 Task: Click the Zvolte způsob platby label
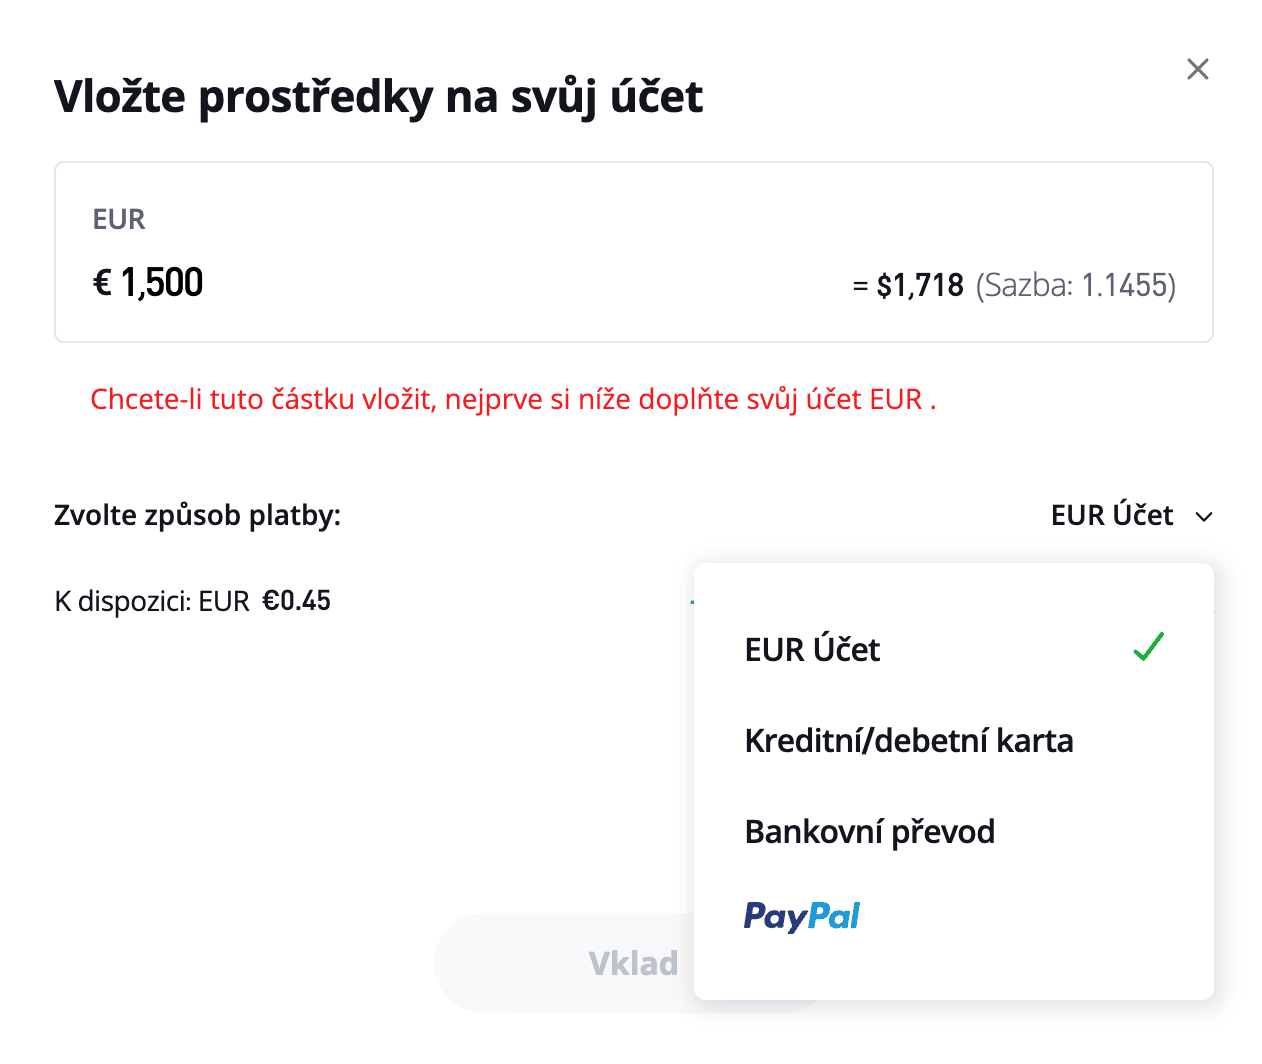(197, 516)
